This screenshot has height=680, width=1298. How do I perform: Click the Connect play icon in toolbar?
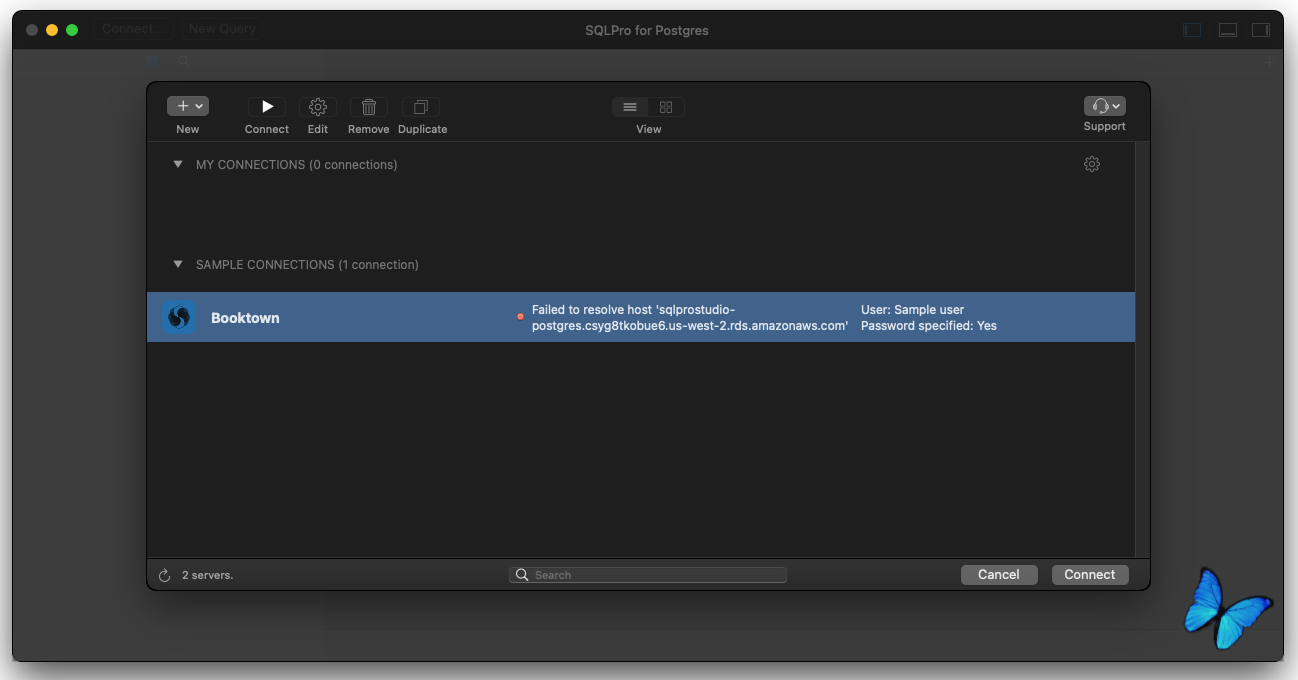click(267, 107)
